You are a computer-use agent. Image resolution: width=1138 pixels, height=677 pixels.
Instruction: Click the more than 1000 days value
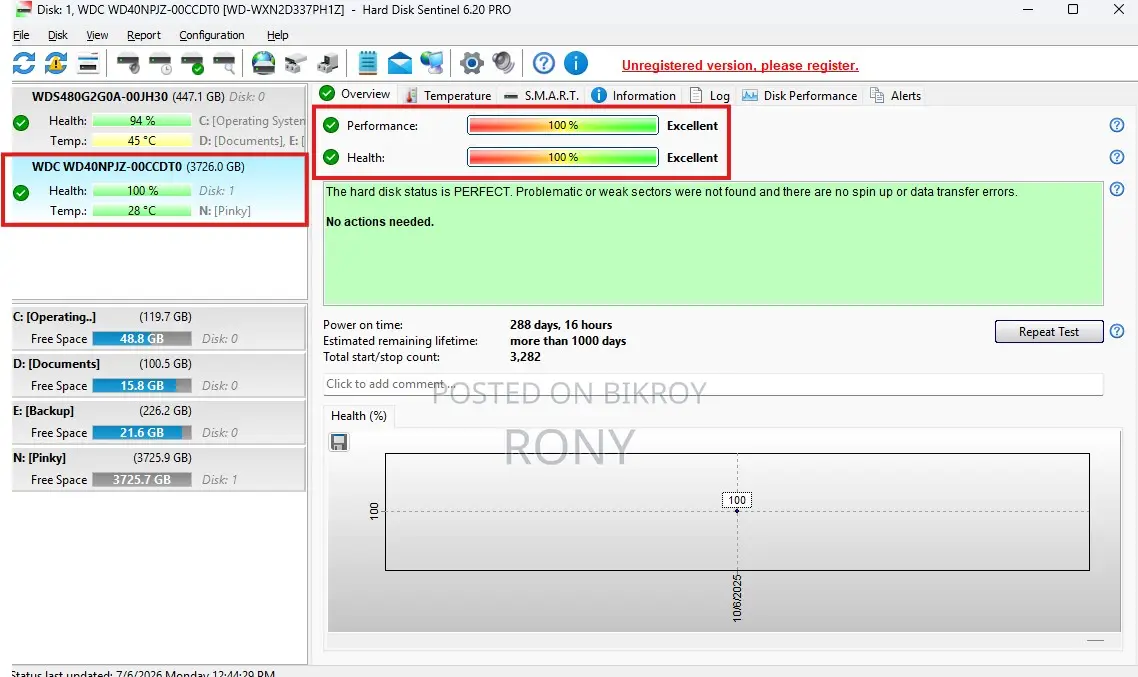point(568,340)
